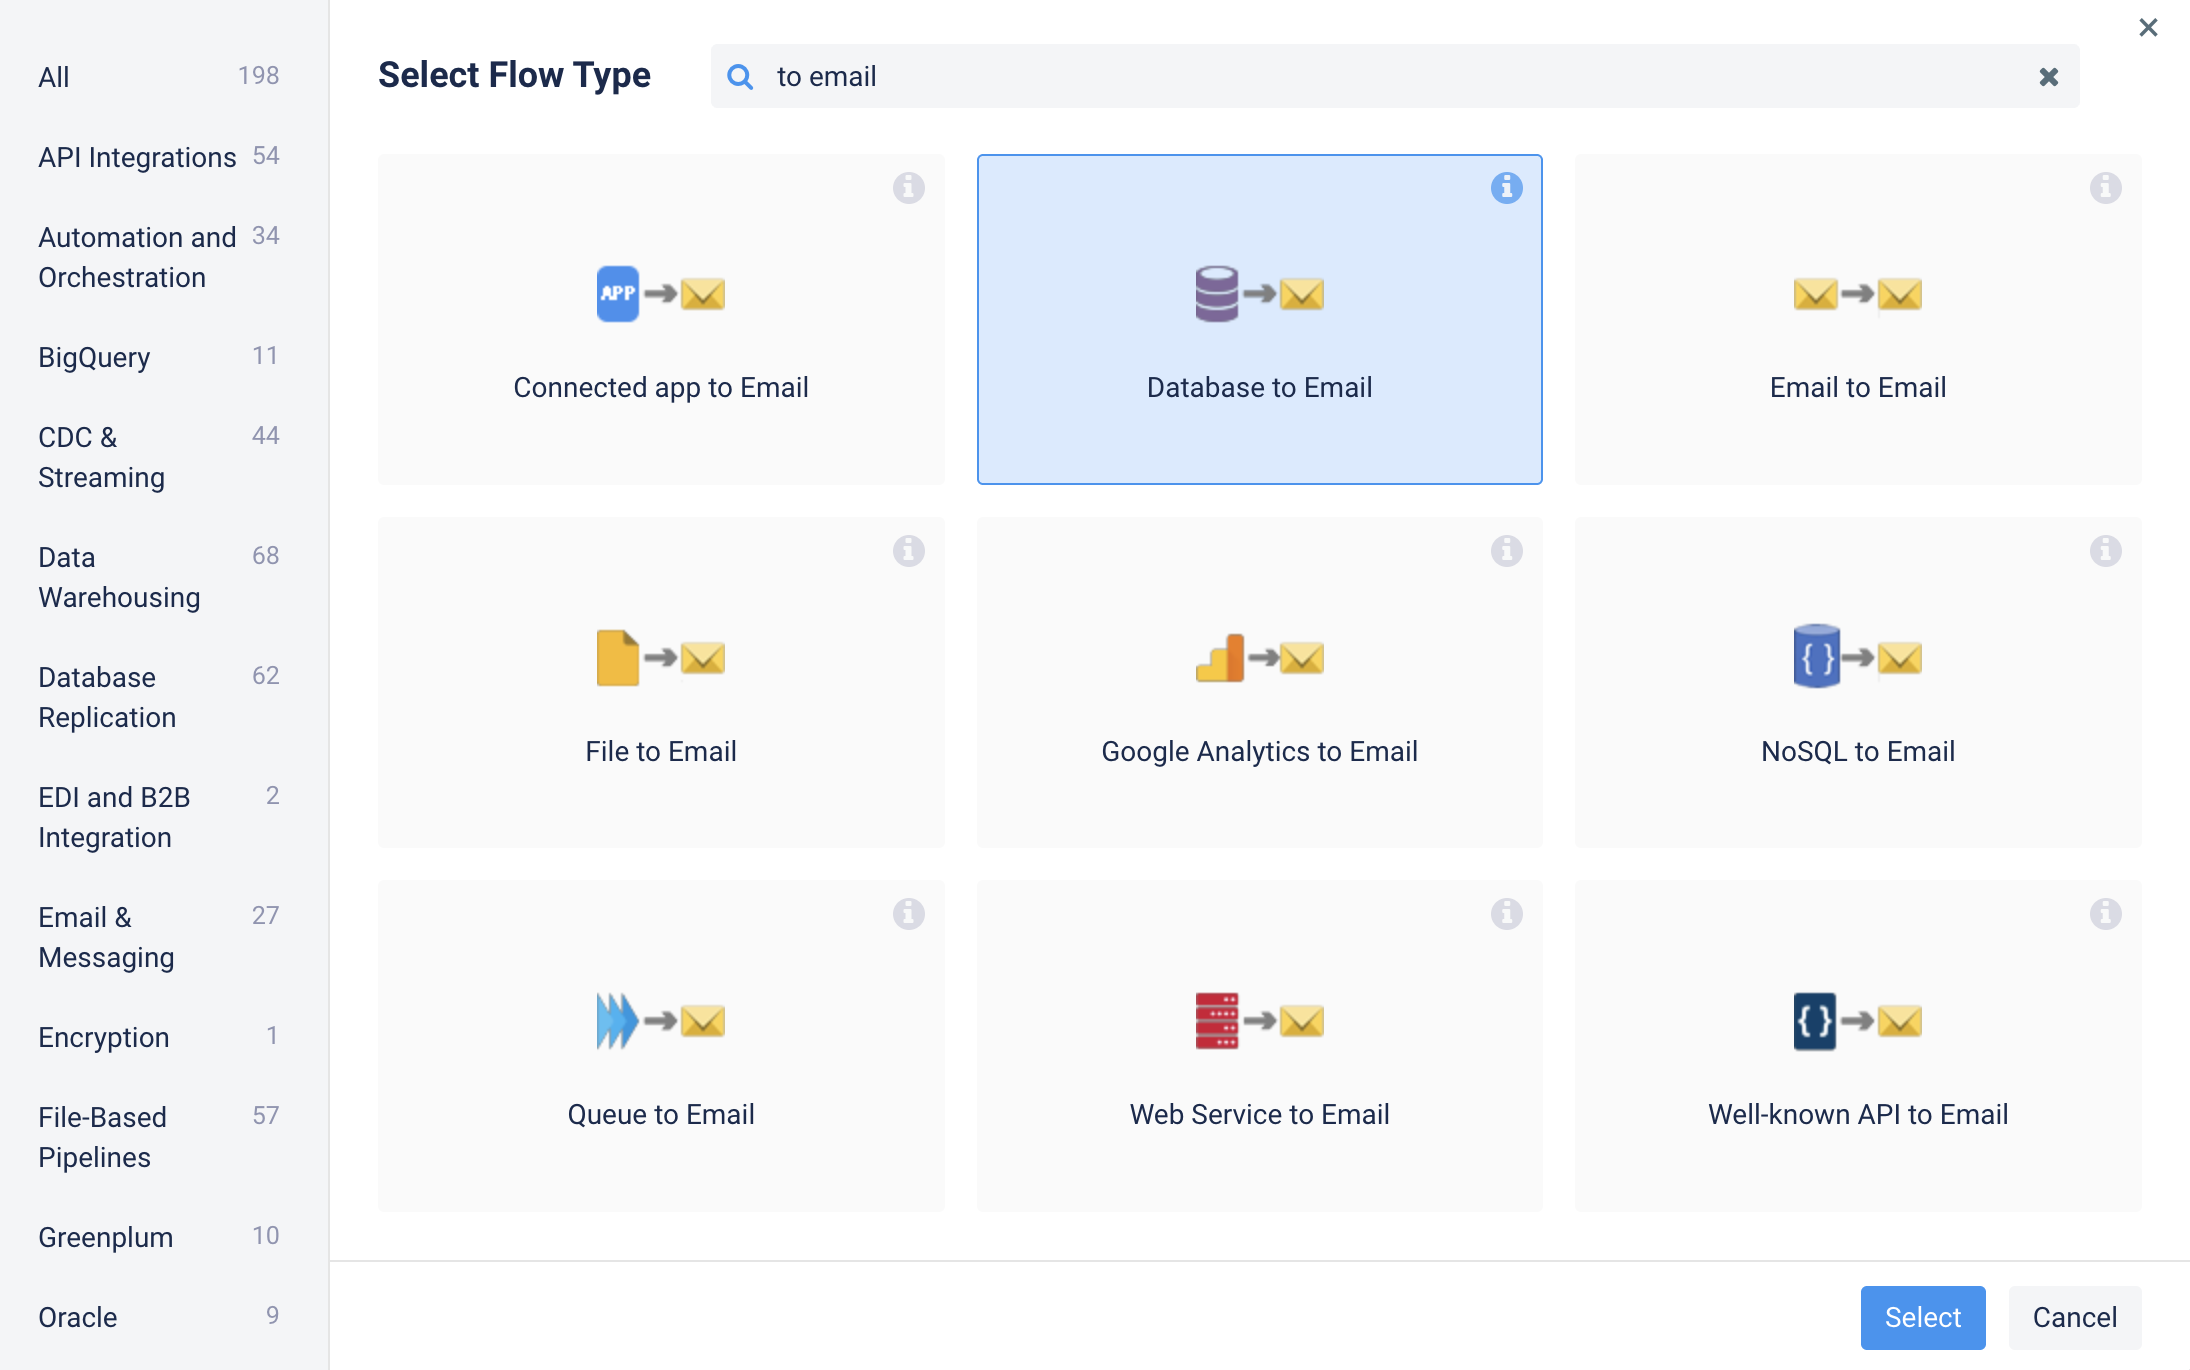Click the flow type search field
This screenshot has height=1370, width=2190.
click(x=1394, y=76)
